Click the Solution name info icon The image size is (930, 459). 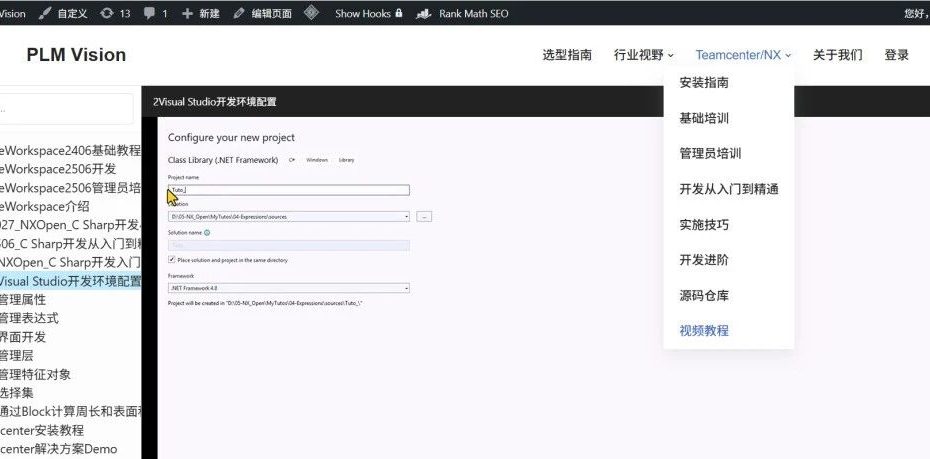[x=207, y=232]
